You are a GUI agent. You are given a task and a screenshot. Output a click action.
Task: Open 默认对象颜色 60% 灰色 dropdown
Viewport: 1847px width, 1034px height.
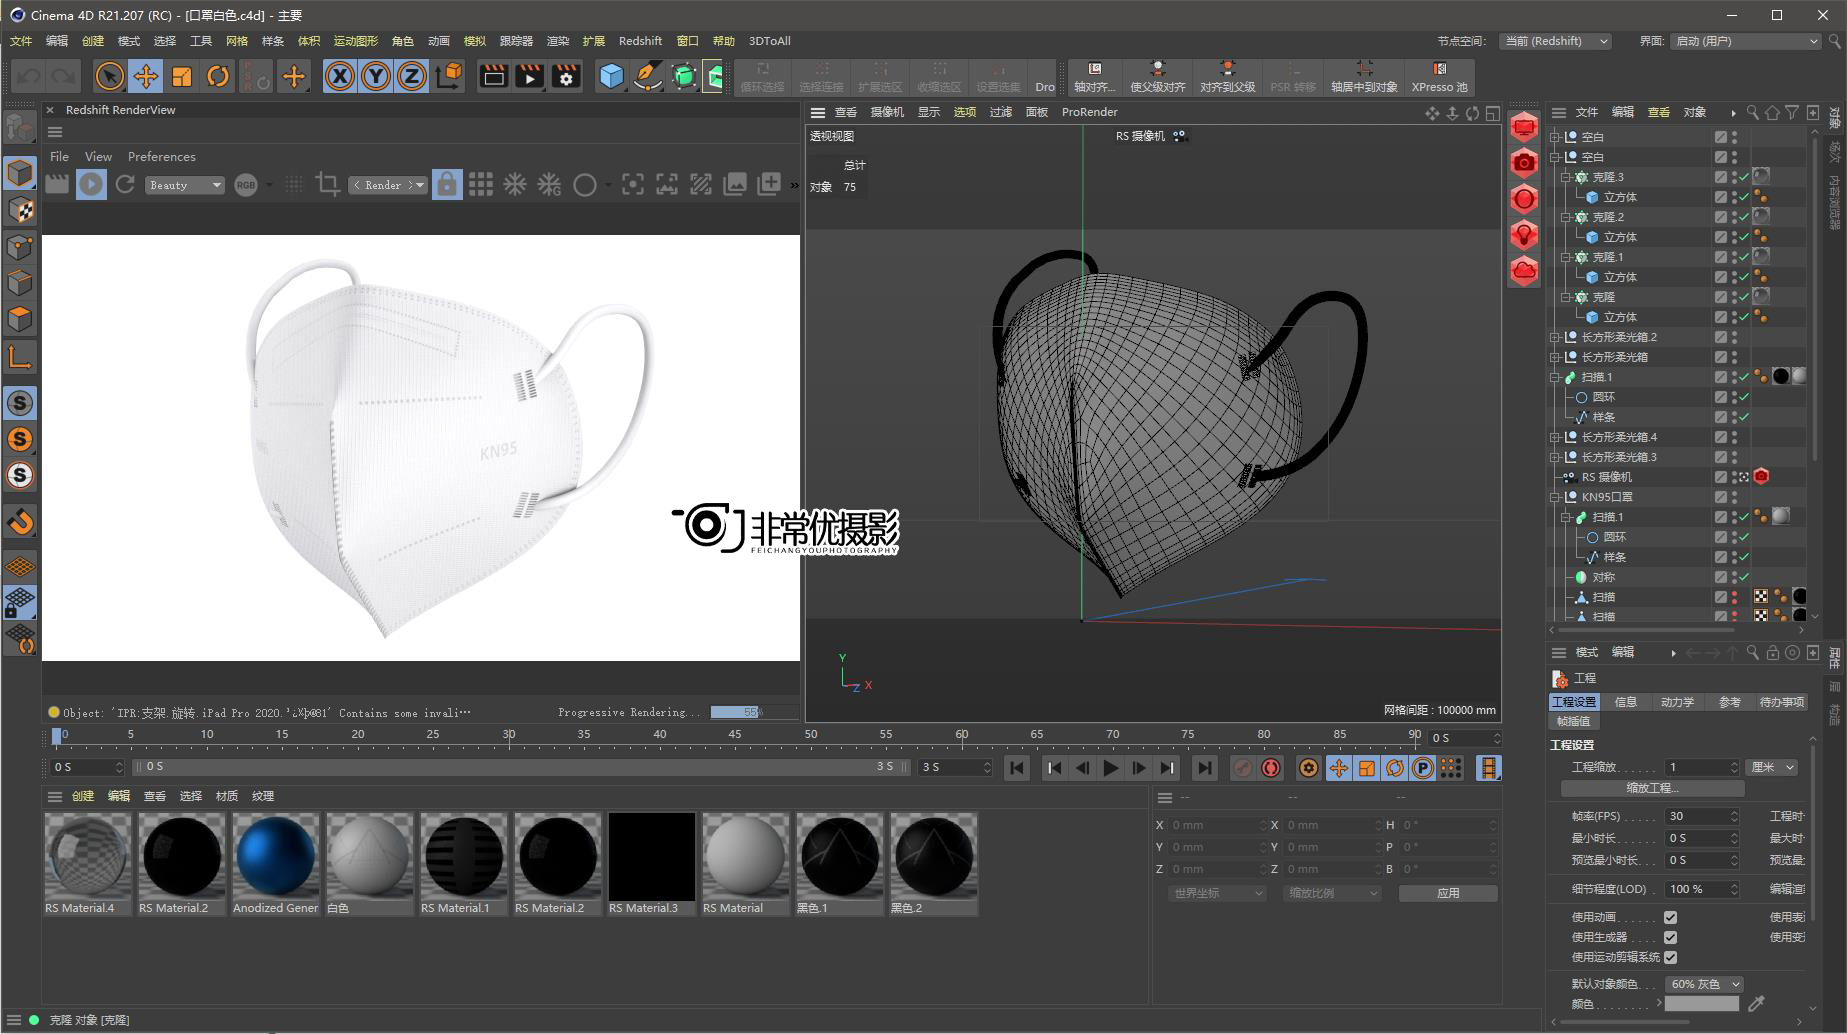[x=1704, y=984]
